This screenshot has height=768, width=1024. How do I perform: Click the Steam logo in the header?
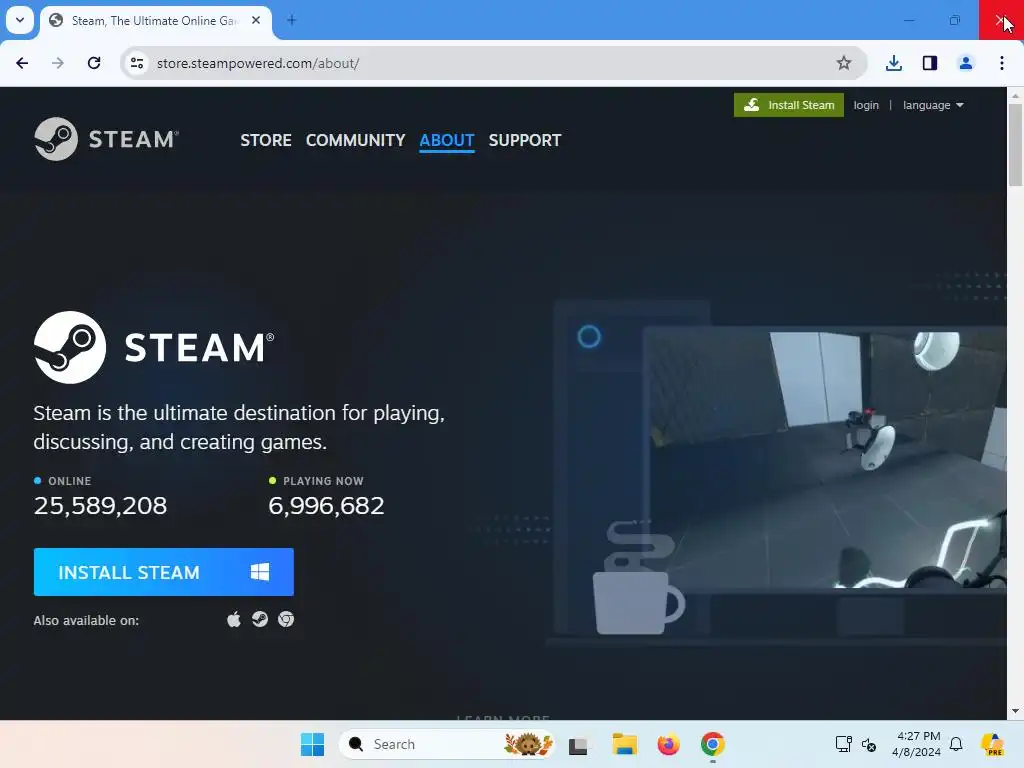pos(106,139)
